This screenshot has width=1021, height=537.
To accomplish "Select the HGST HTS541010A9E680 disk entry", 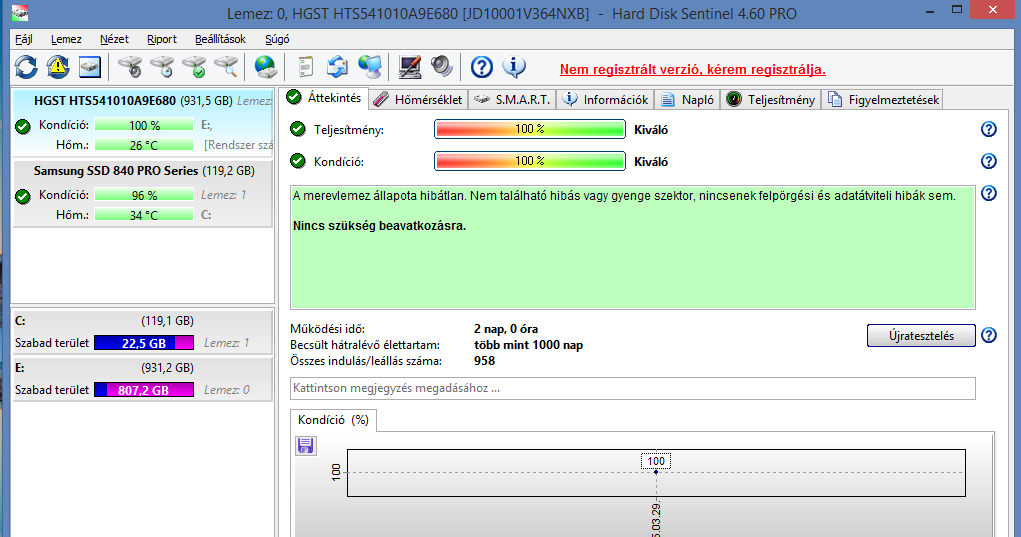I will click(x=142, y=122).
